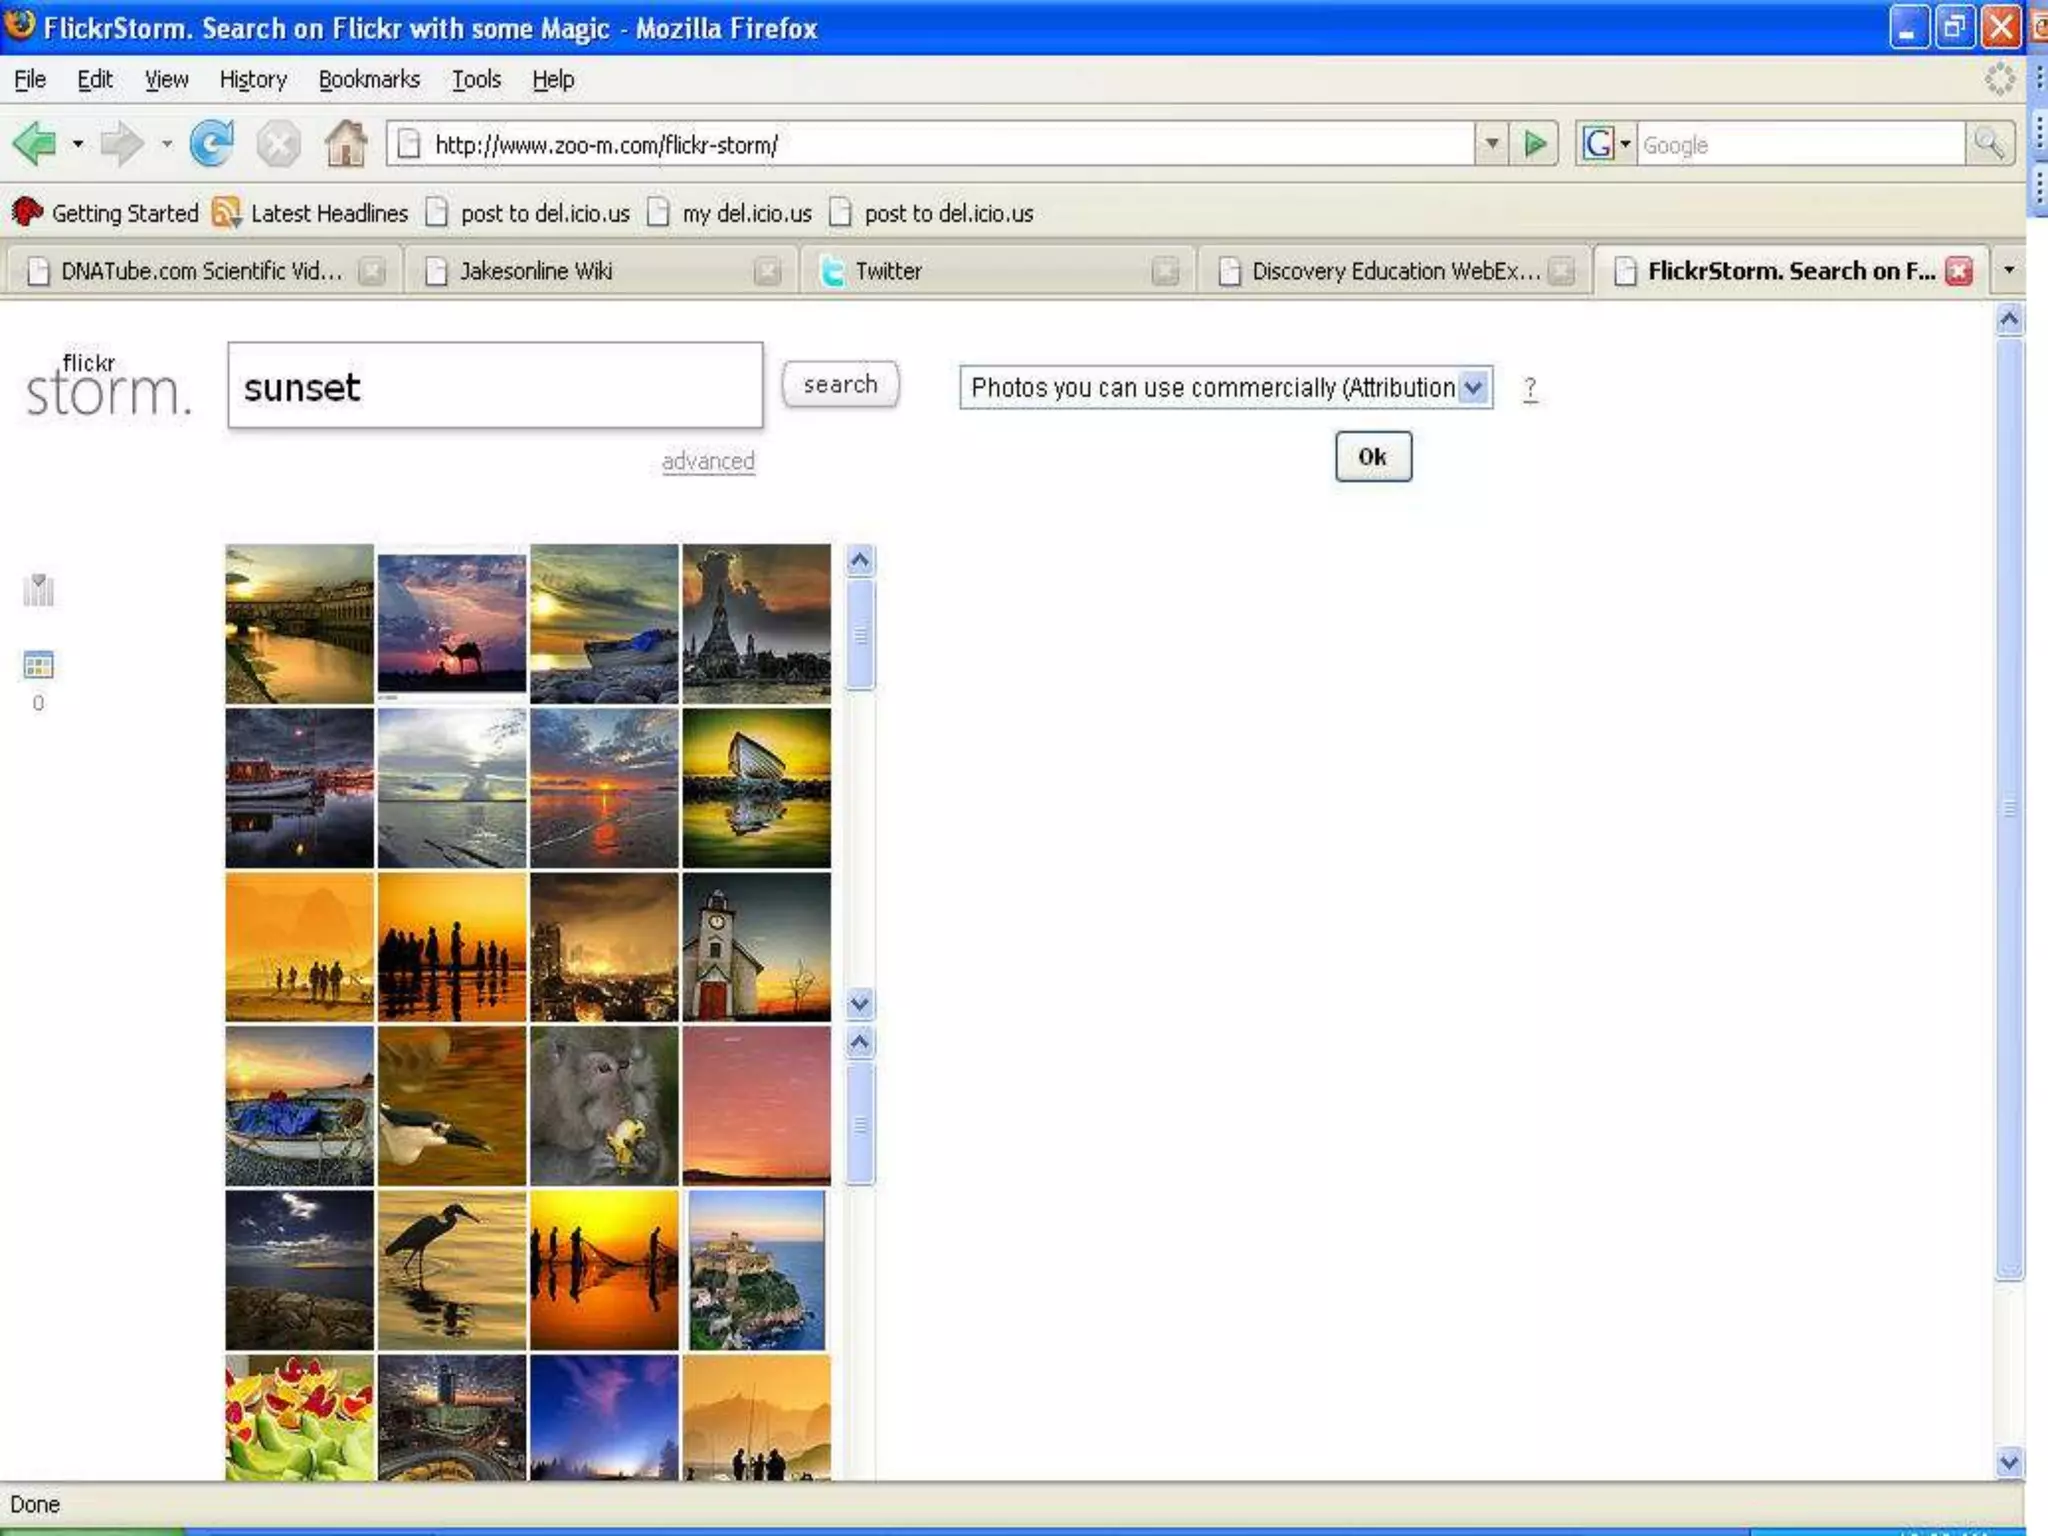Click the lower thumbnail pane scrollbar handle
Screen dimensions: 2048x1536
coord(859,1124)
